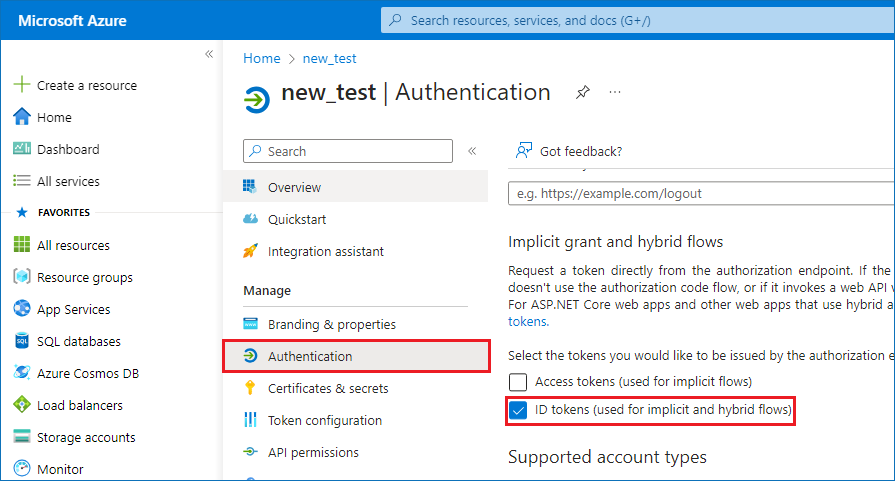Click the front-channel logout URL field
Screen dimensions: 895x481
pyautogui.click(x=701, y=193)
